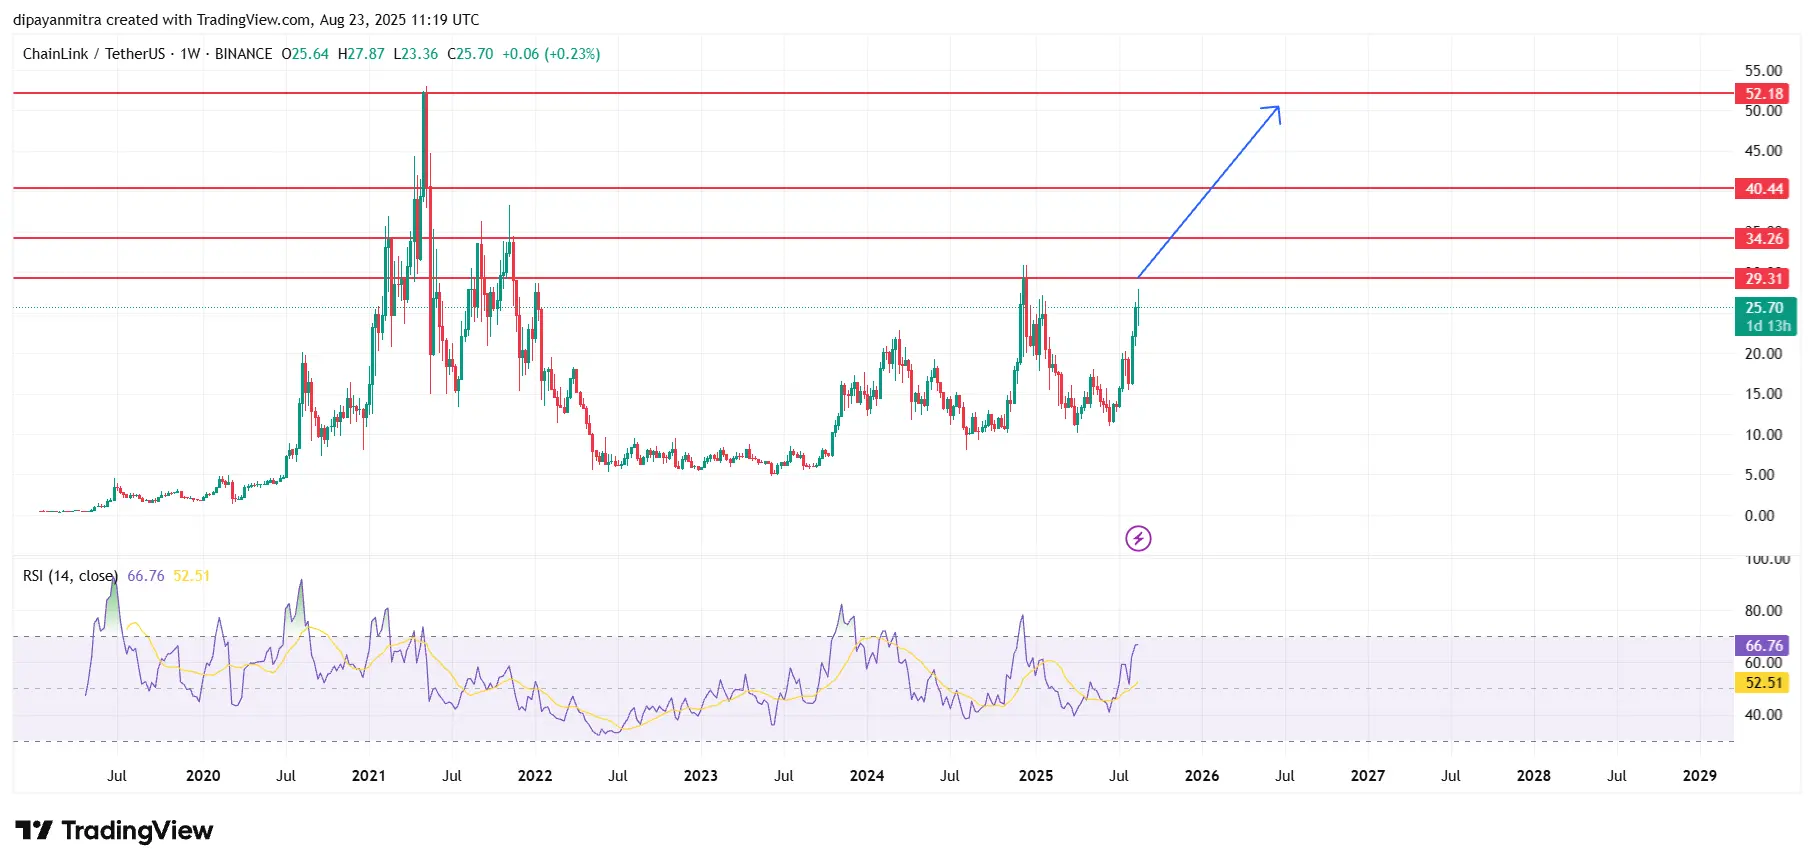Click the ChainLink / TetherUS symbol title

[x=93, y=54]
